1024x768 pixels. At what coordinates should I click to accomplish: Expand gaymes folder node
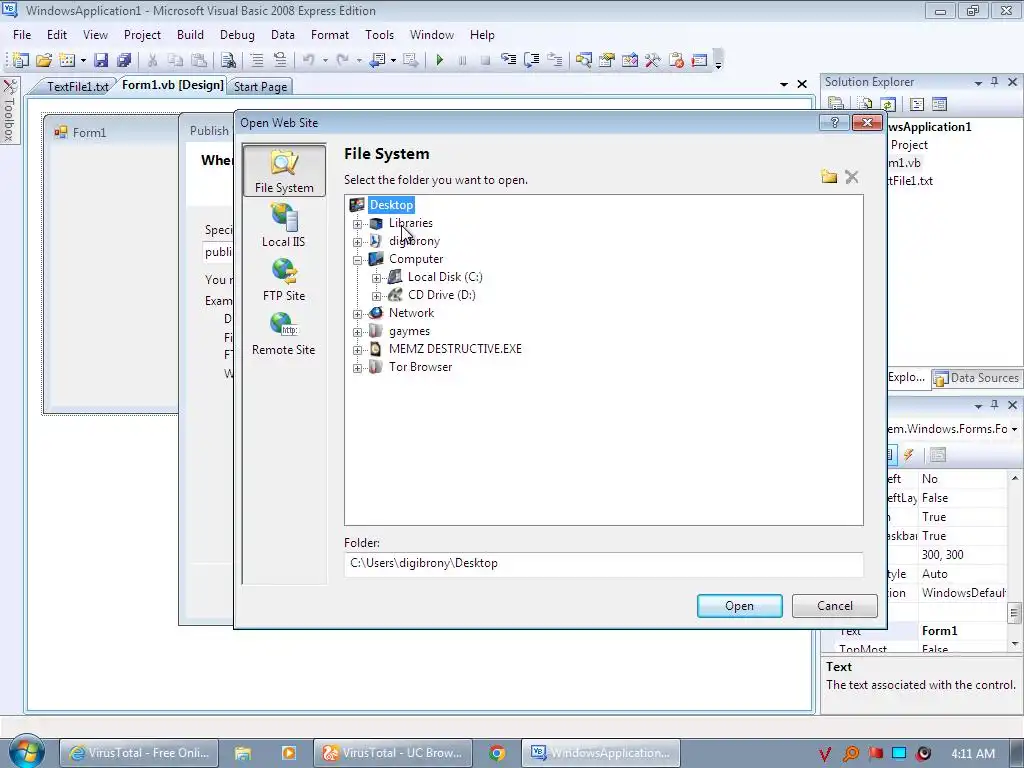coord(357,332)
